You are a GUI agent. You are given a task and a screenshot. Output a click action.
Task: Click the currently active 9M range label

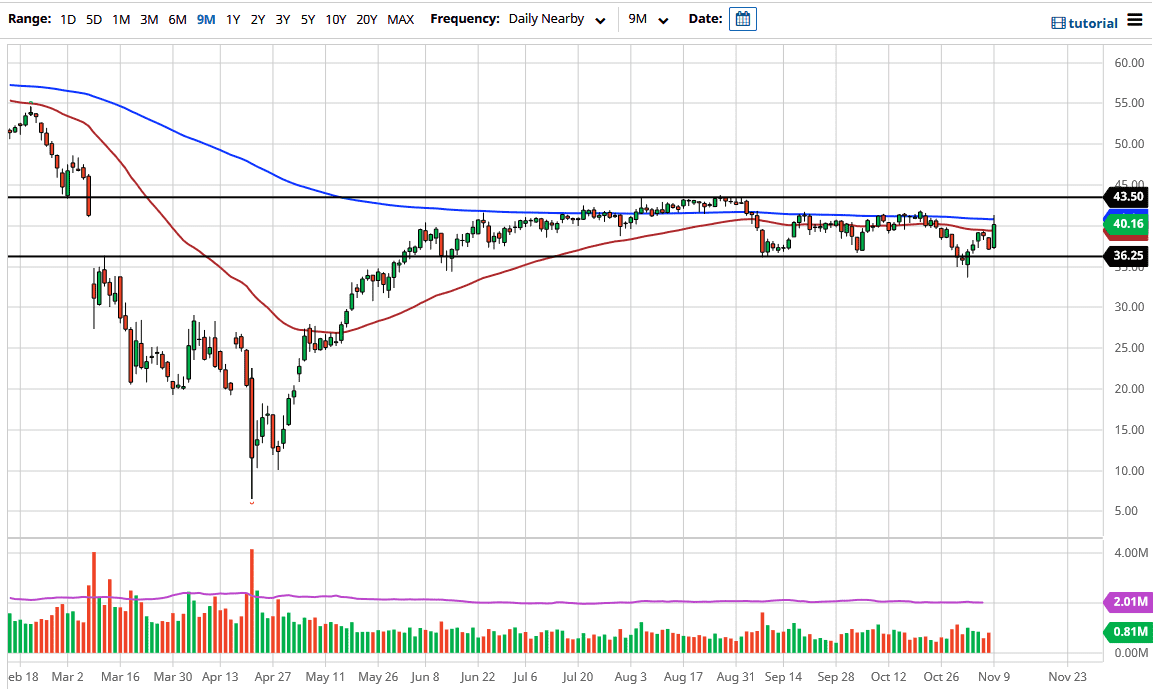[x=206, y=18]
